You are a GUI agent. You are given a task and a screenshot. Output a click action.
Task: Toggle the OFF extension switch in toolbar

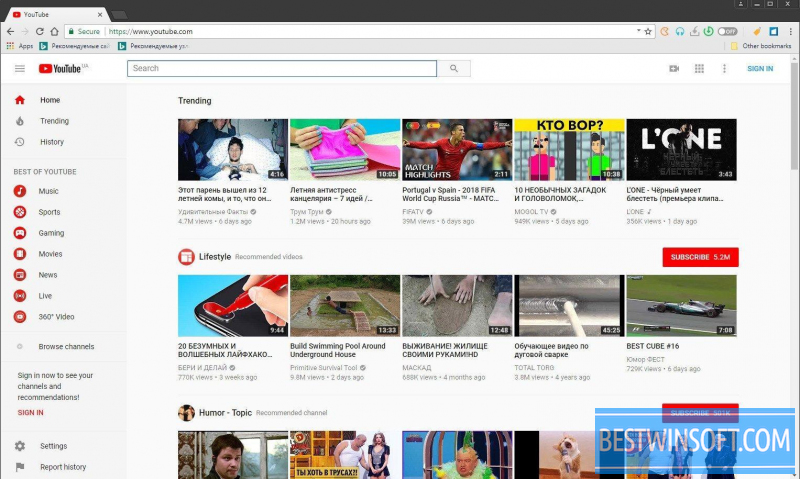pyautogui.click(x=728, y=31)
